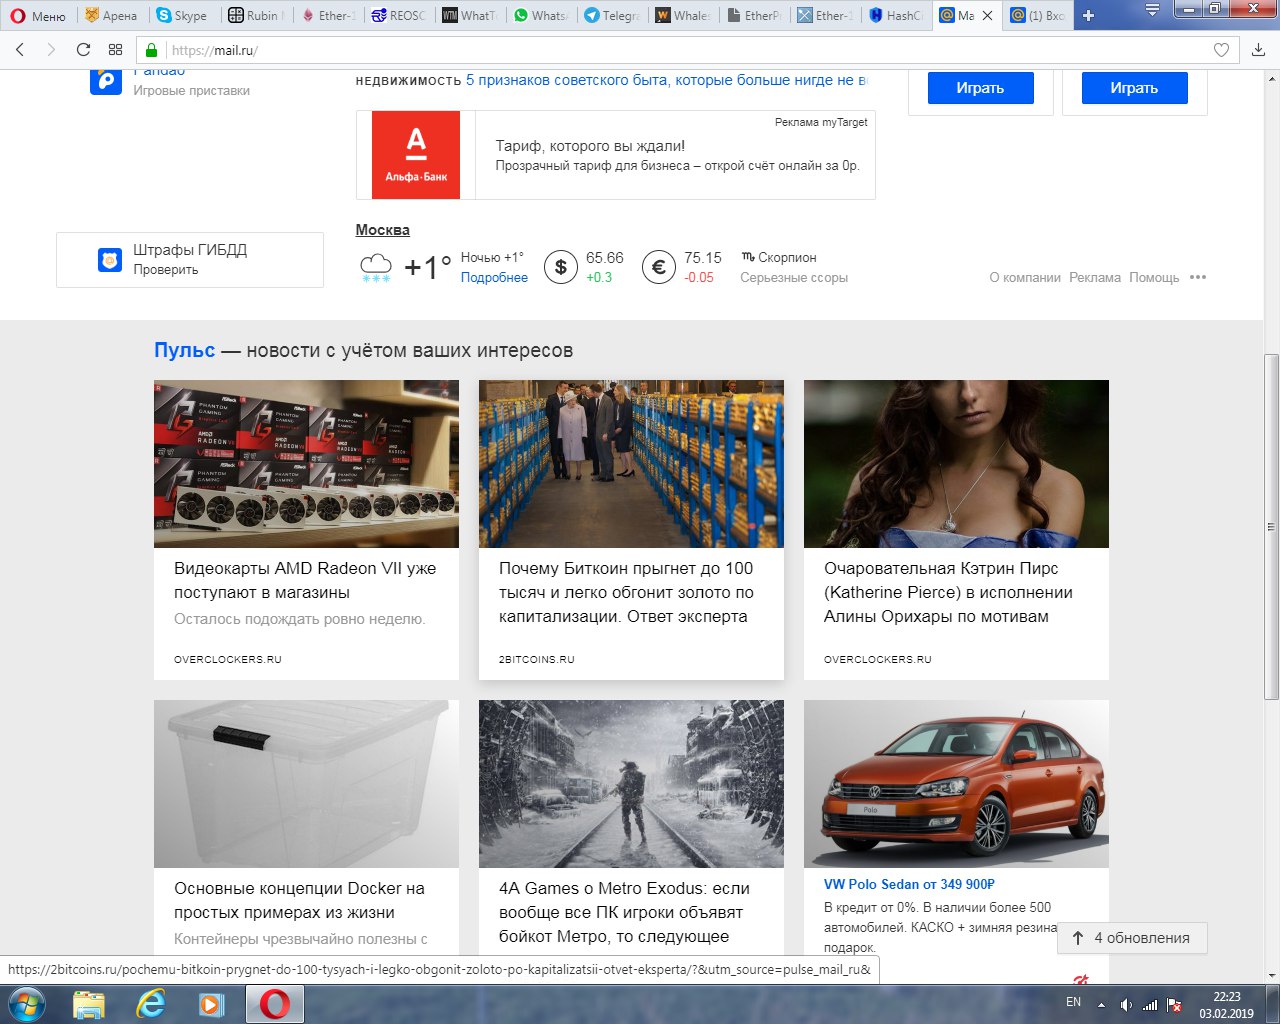Go forward to the next page

(x=51, y=50)
